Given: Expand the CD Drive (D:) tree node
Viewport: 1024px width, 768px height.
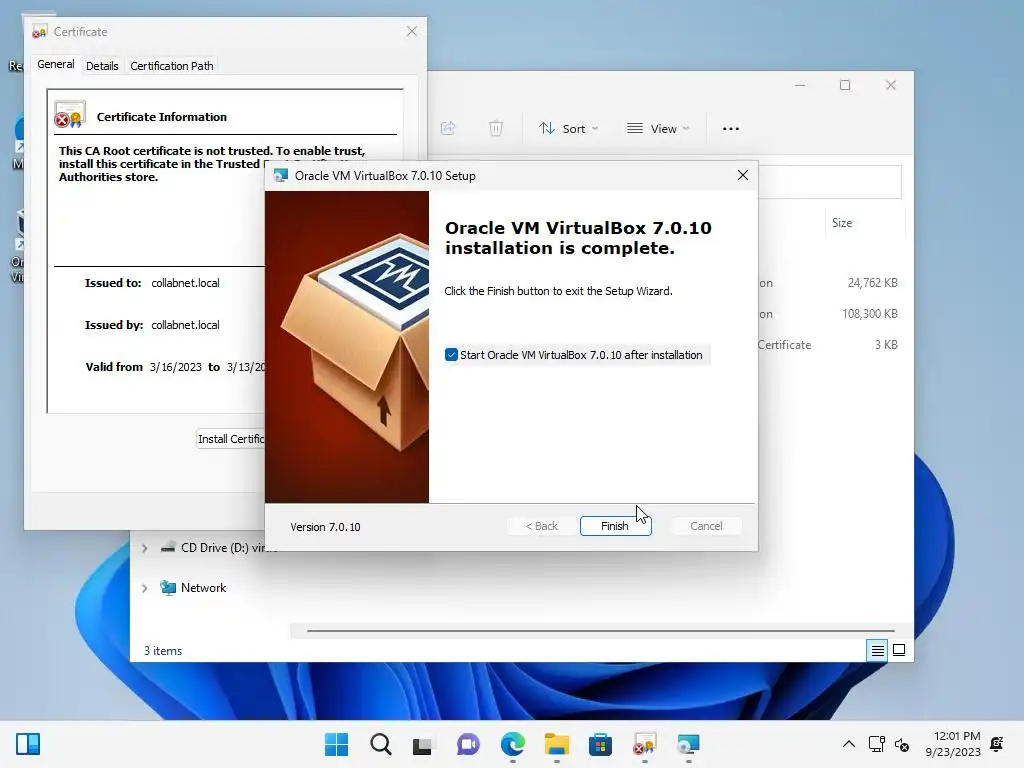Looking at the screenshot, I should click(x=145, y=548).
